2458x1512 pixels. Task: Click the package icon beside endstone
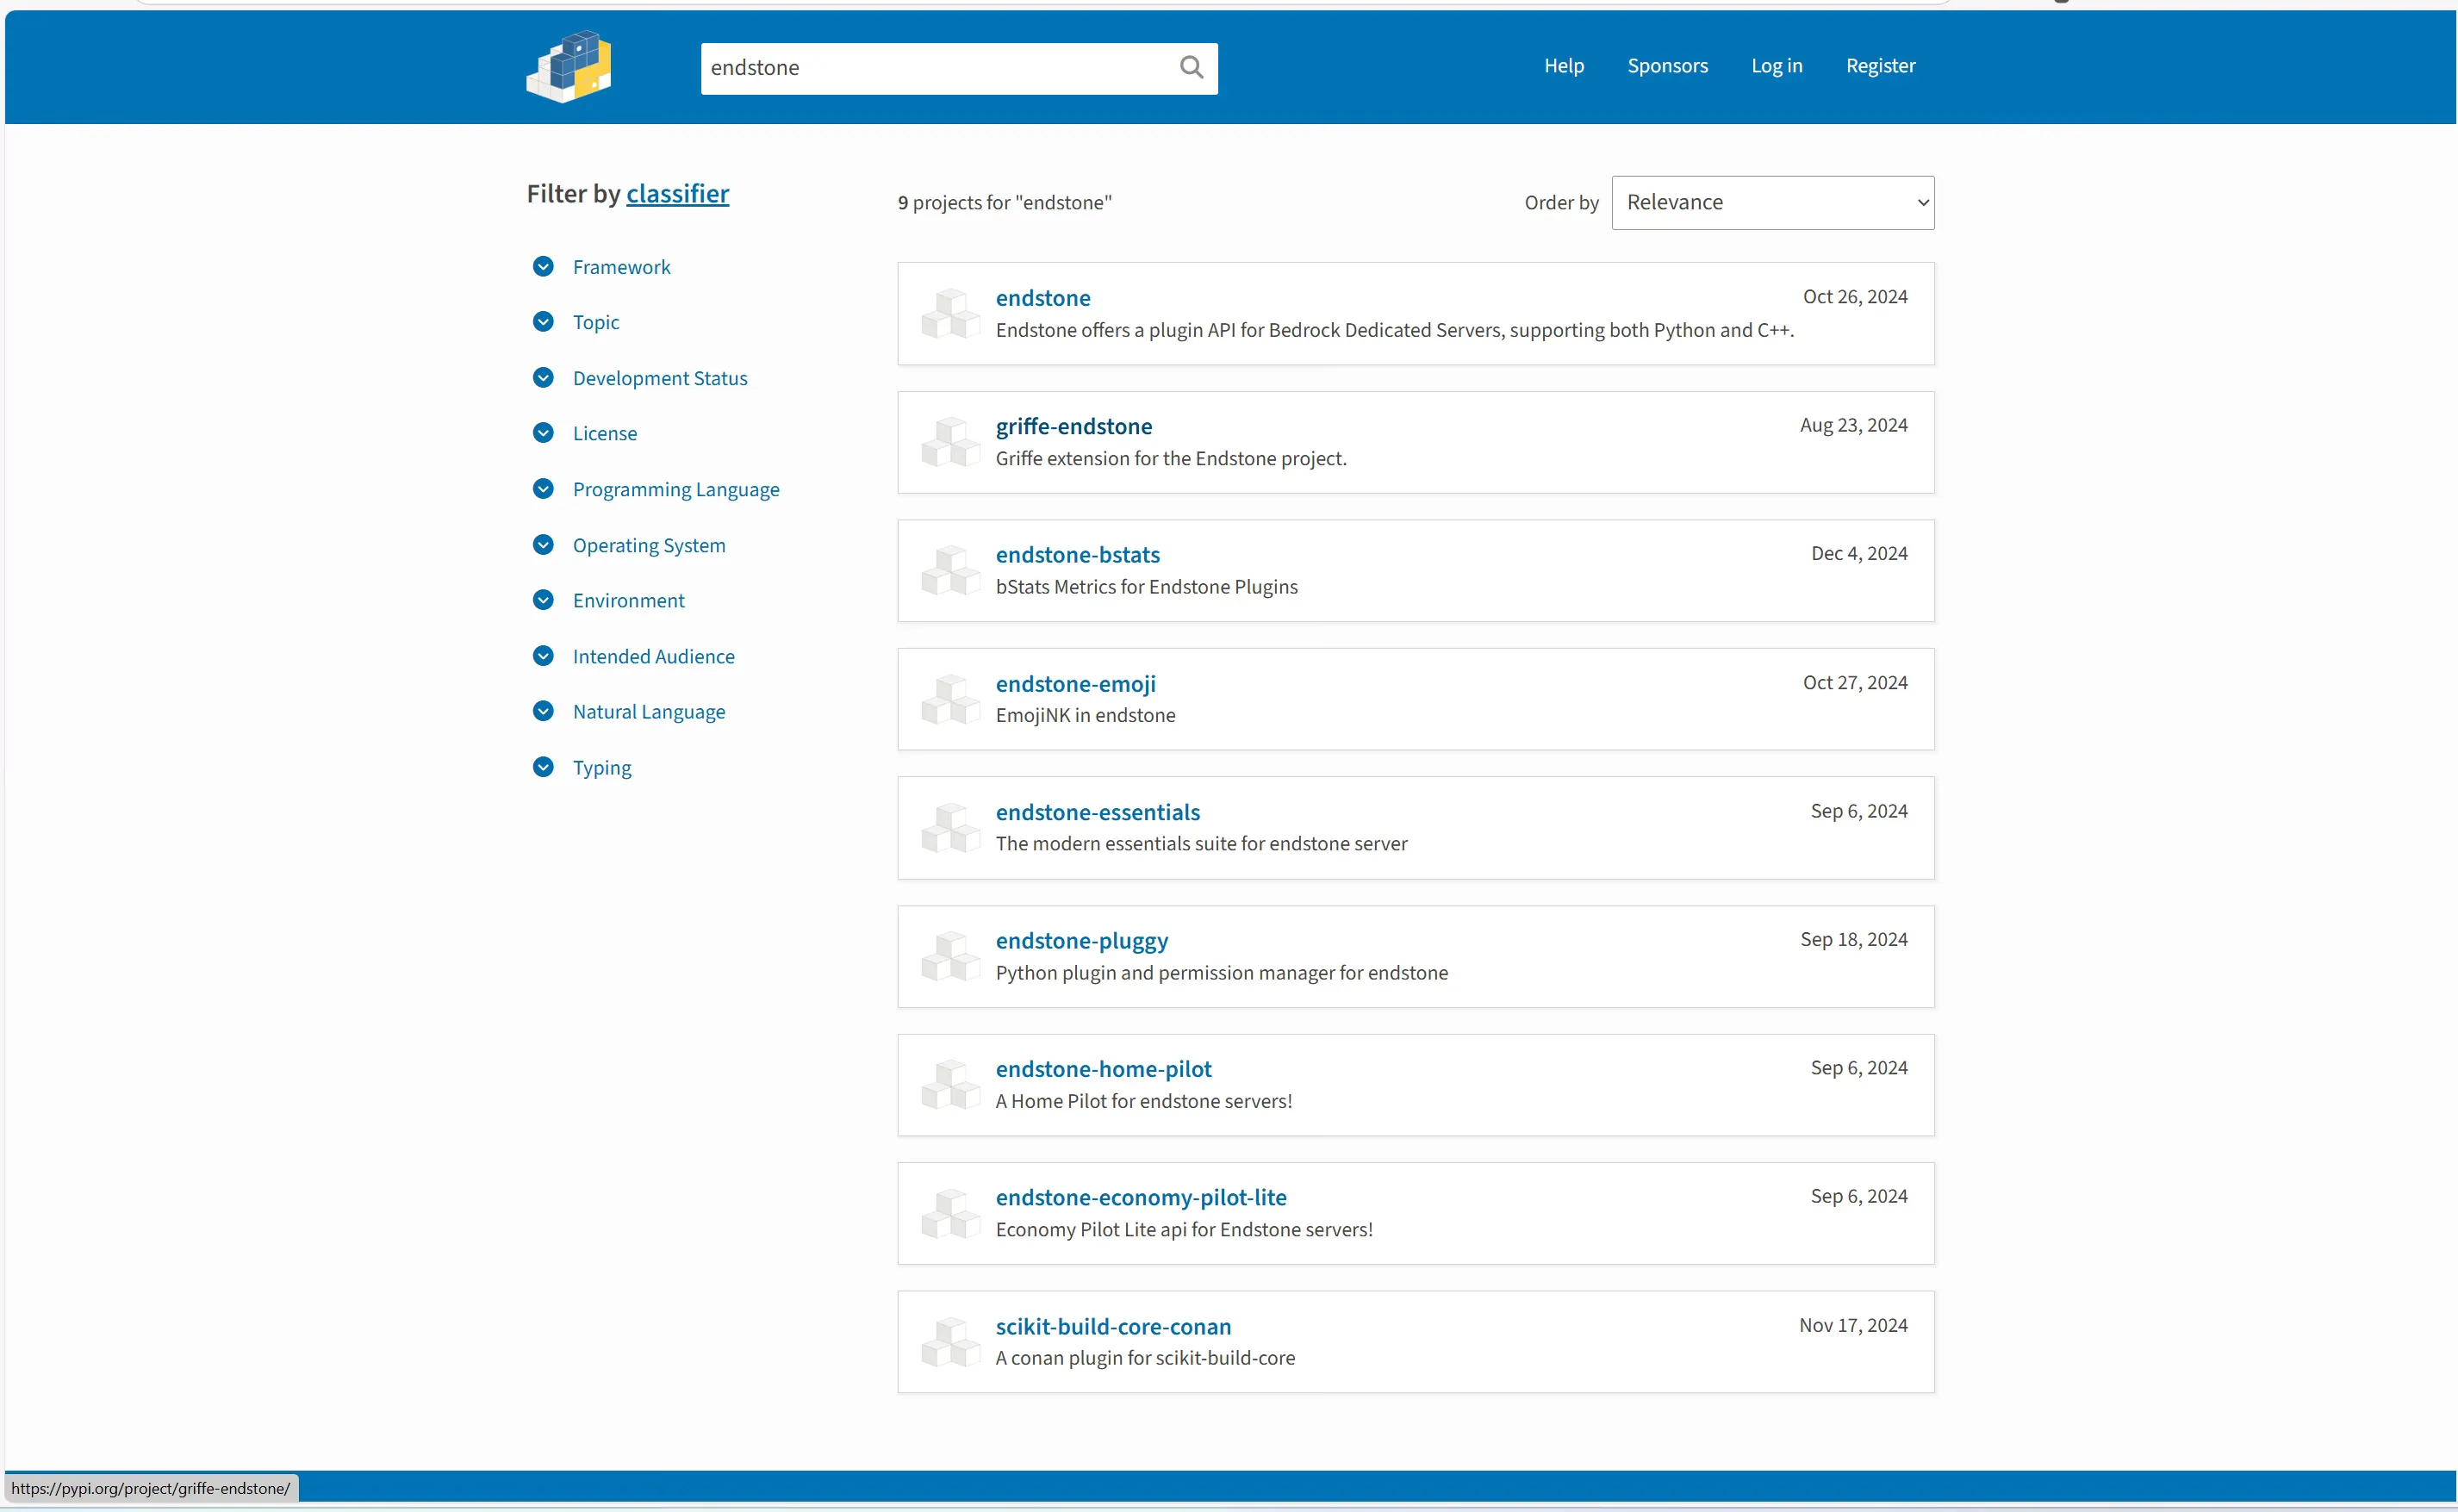(x=950, y=314)
